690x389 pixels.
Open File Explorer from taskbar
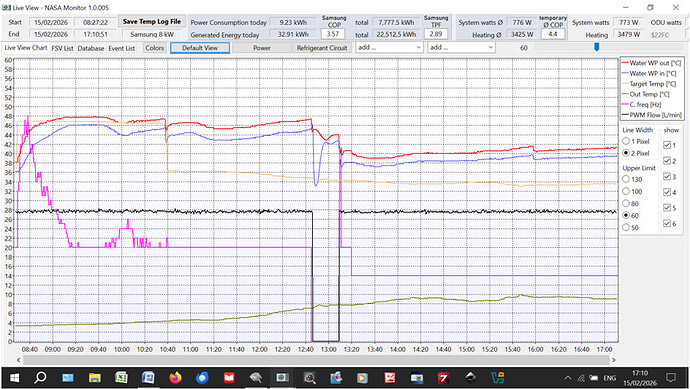[95, 378]
